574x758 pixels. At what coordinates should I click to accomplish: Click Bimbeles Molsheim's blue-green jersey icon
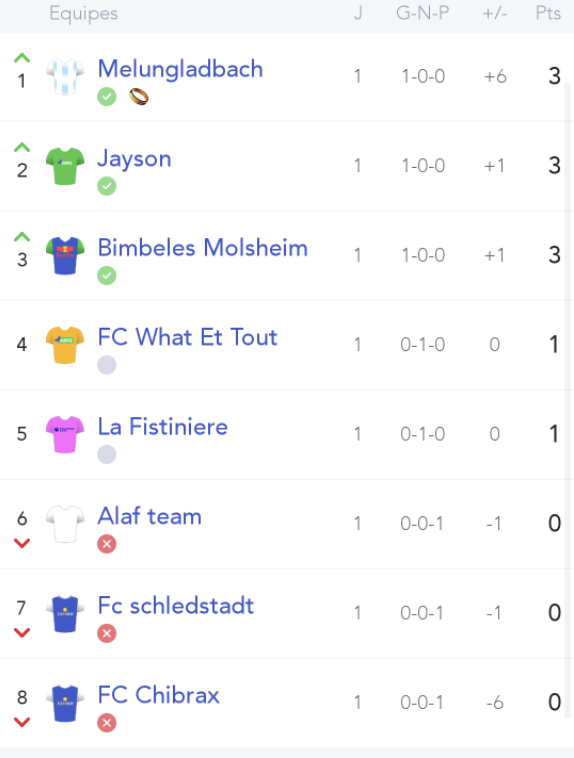[65, 255]
